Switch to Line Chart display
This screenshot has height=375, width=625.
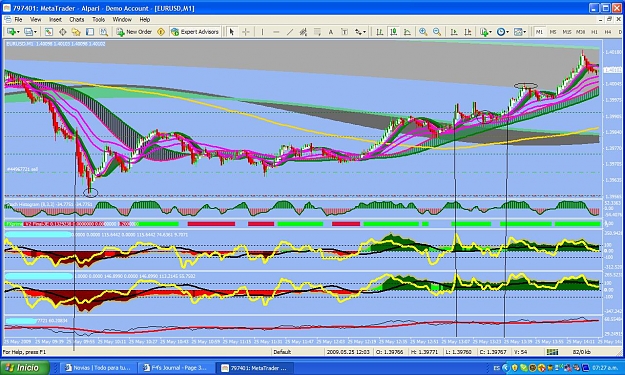coord(407,32)
